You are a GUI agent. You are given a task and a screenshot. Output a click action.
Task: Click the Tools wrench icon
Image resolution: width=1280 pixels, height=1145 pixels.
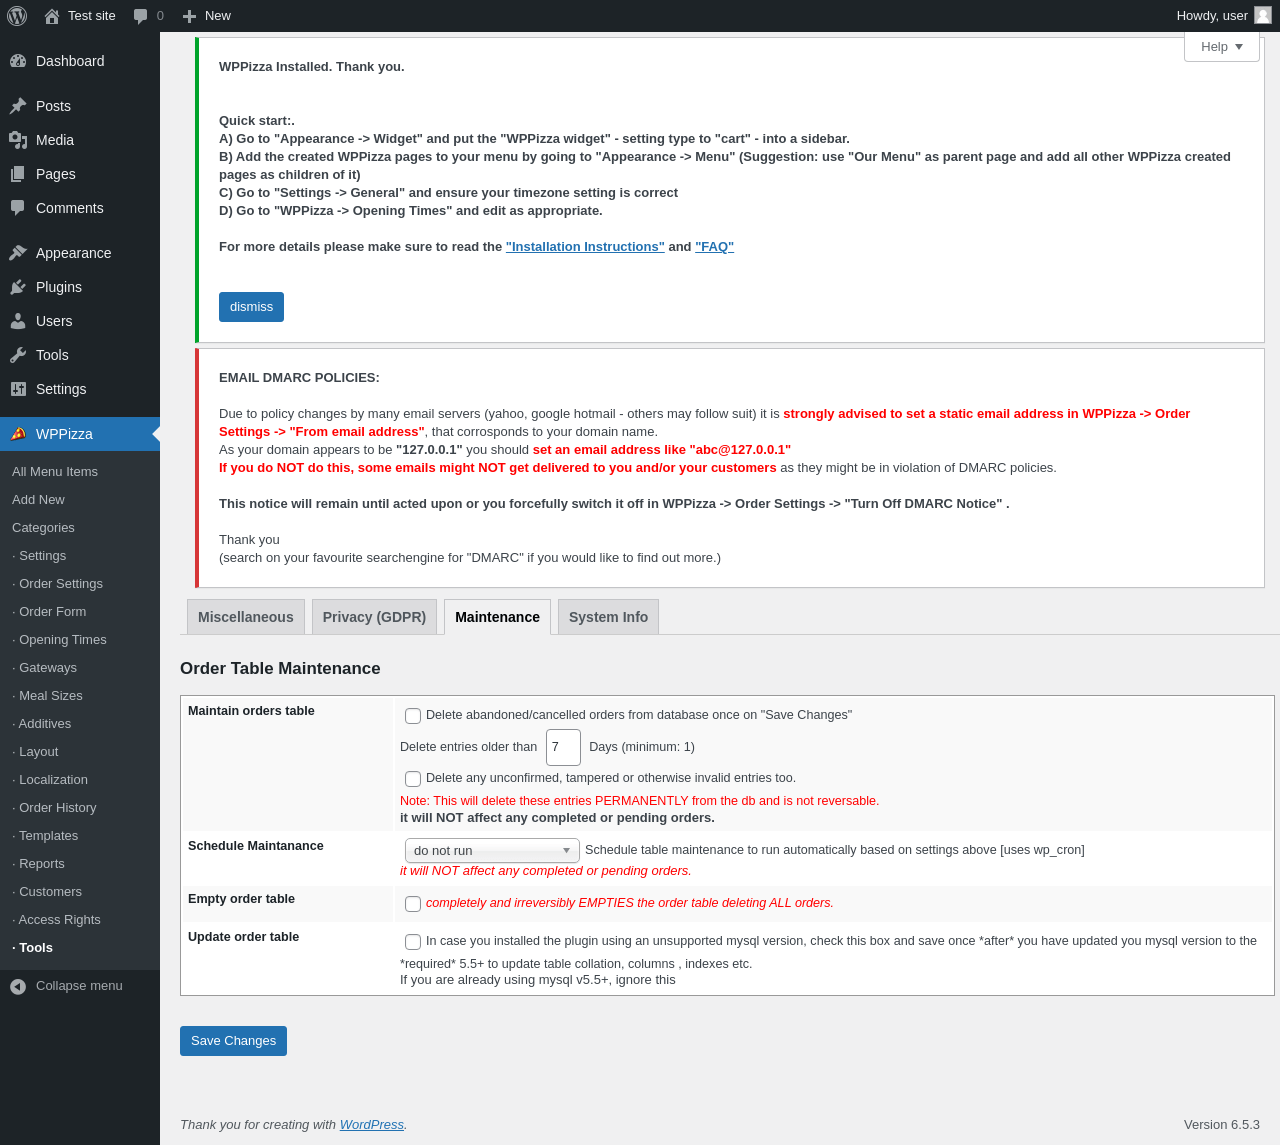(x=18, y=355)
